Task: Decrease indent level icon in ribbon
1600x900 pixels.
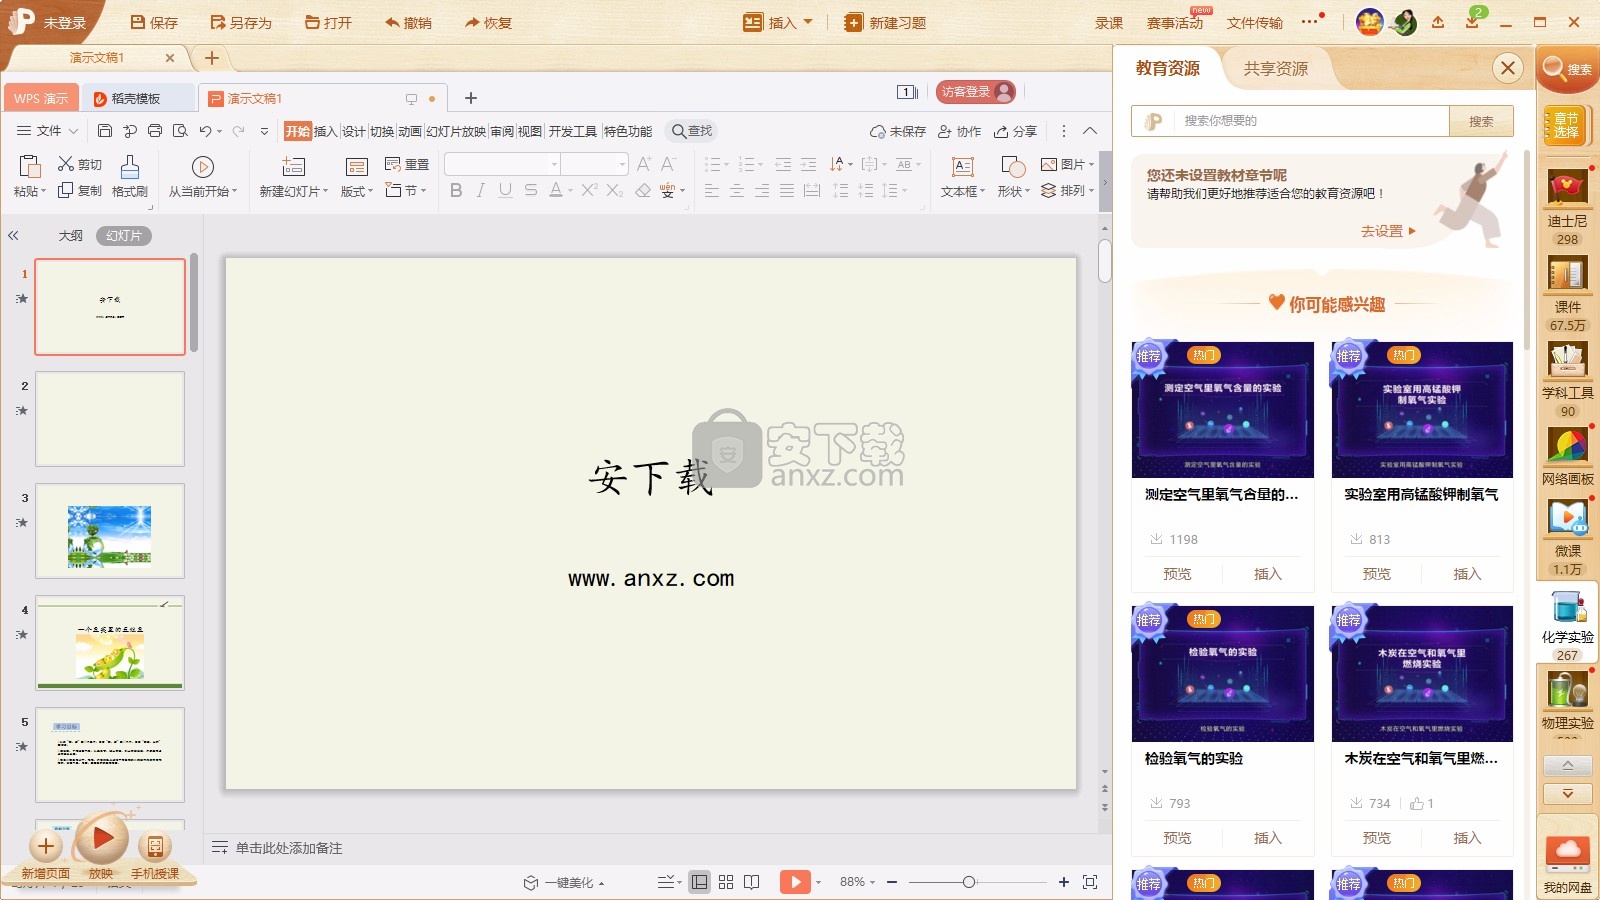Action: coord(783,164)
